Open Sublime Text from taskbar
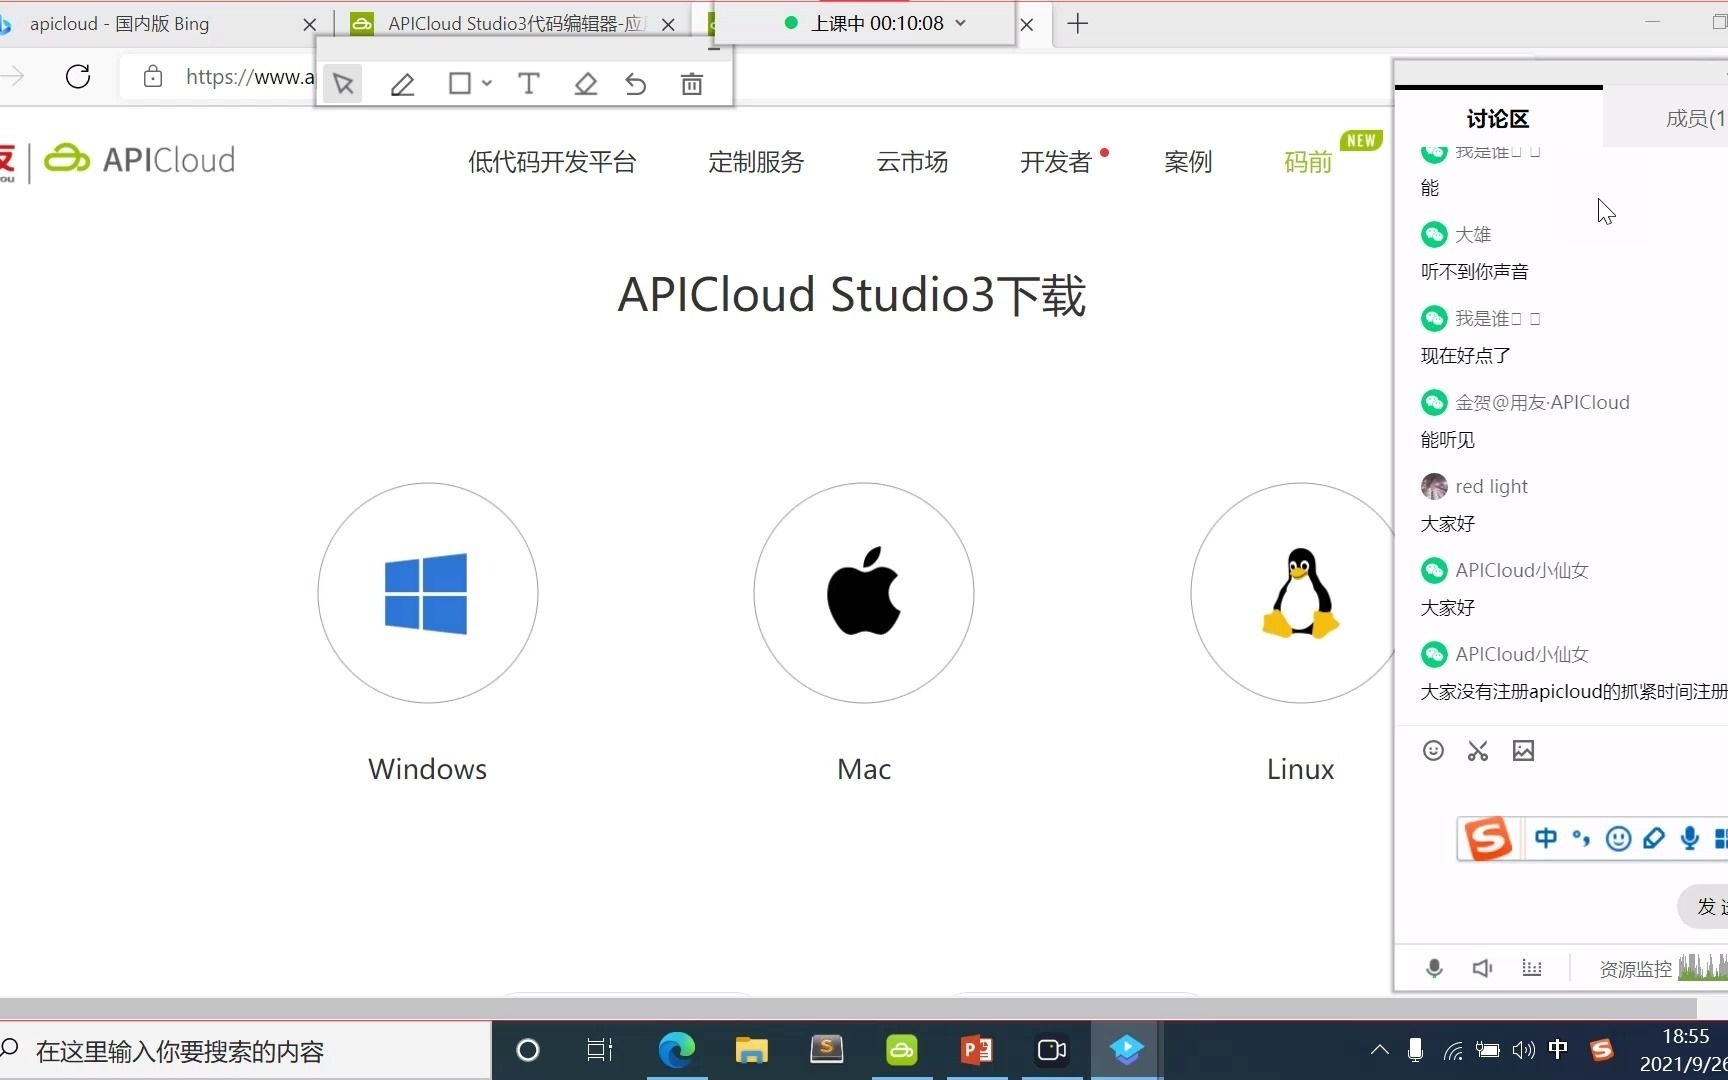The width and height of the screenshot is (1728, 1080). point(826,1050)
